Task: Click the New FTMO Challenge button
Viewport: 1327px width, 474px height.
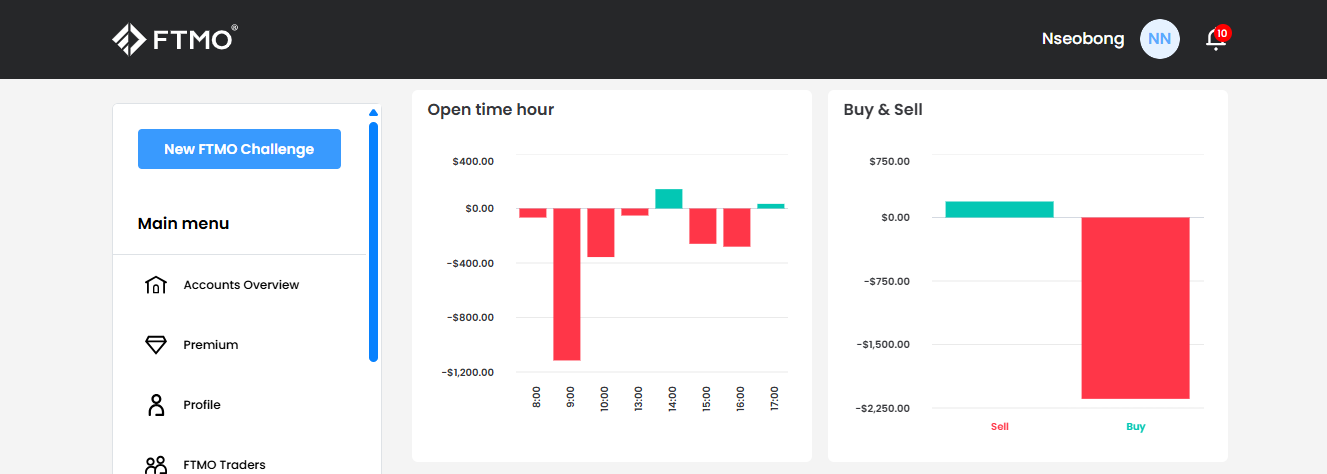Action: tap(239, 149)
